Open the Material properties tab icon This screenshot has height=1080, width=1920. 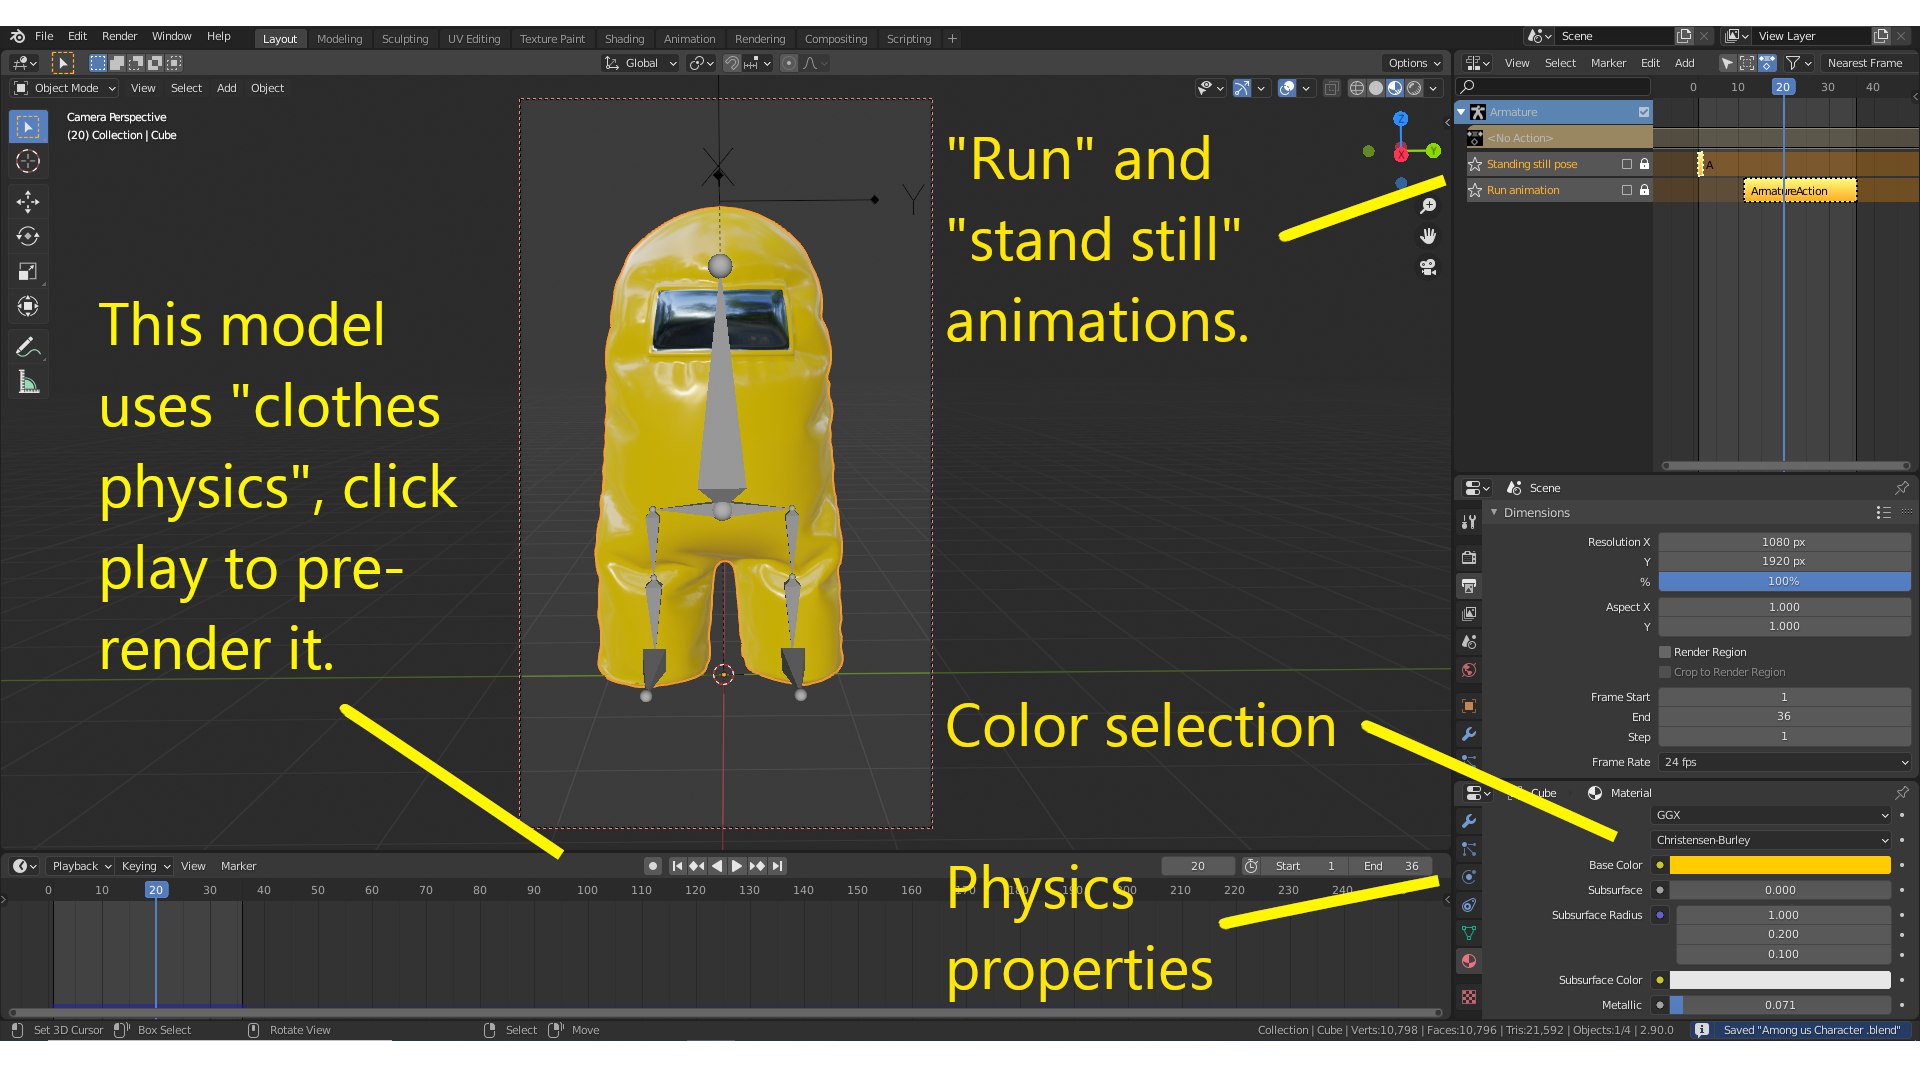click(x=1469, y=961)
